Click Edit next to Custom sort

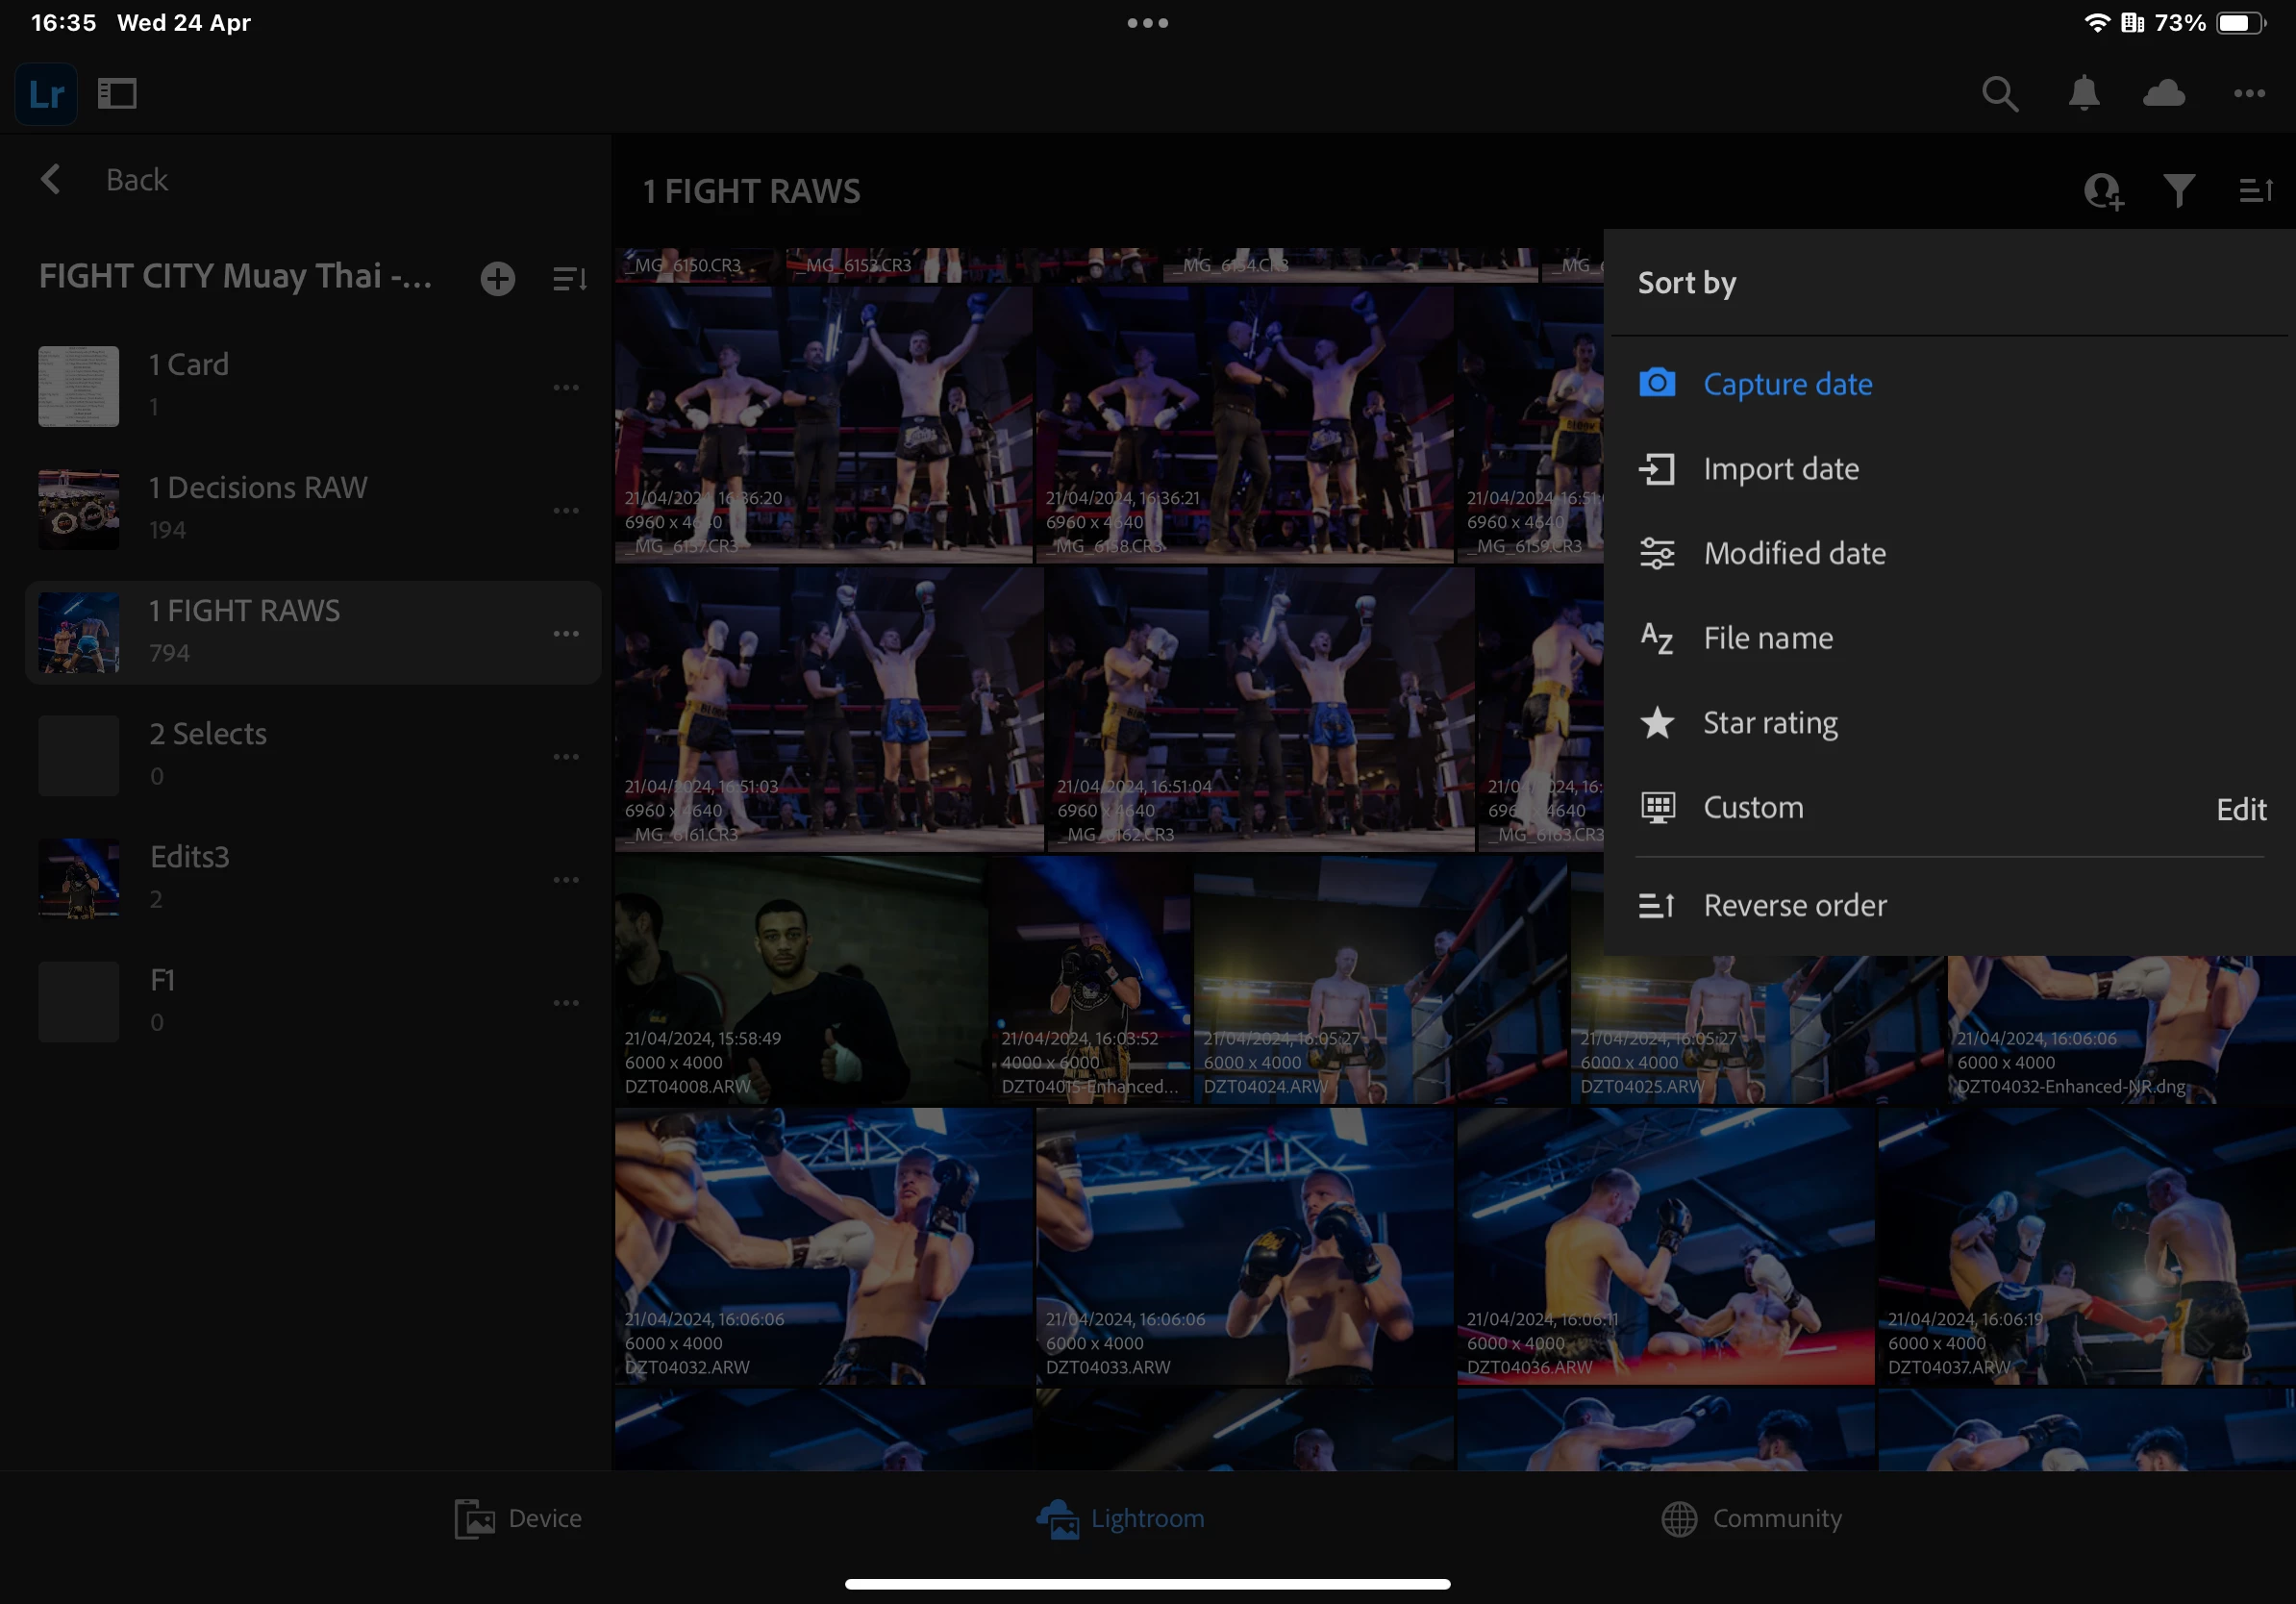click(x=2240, y=809)
